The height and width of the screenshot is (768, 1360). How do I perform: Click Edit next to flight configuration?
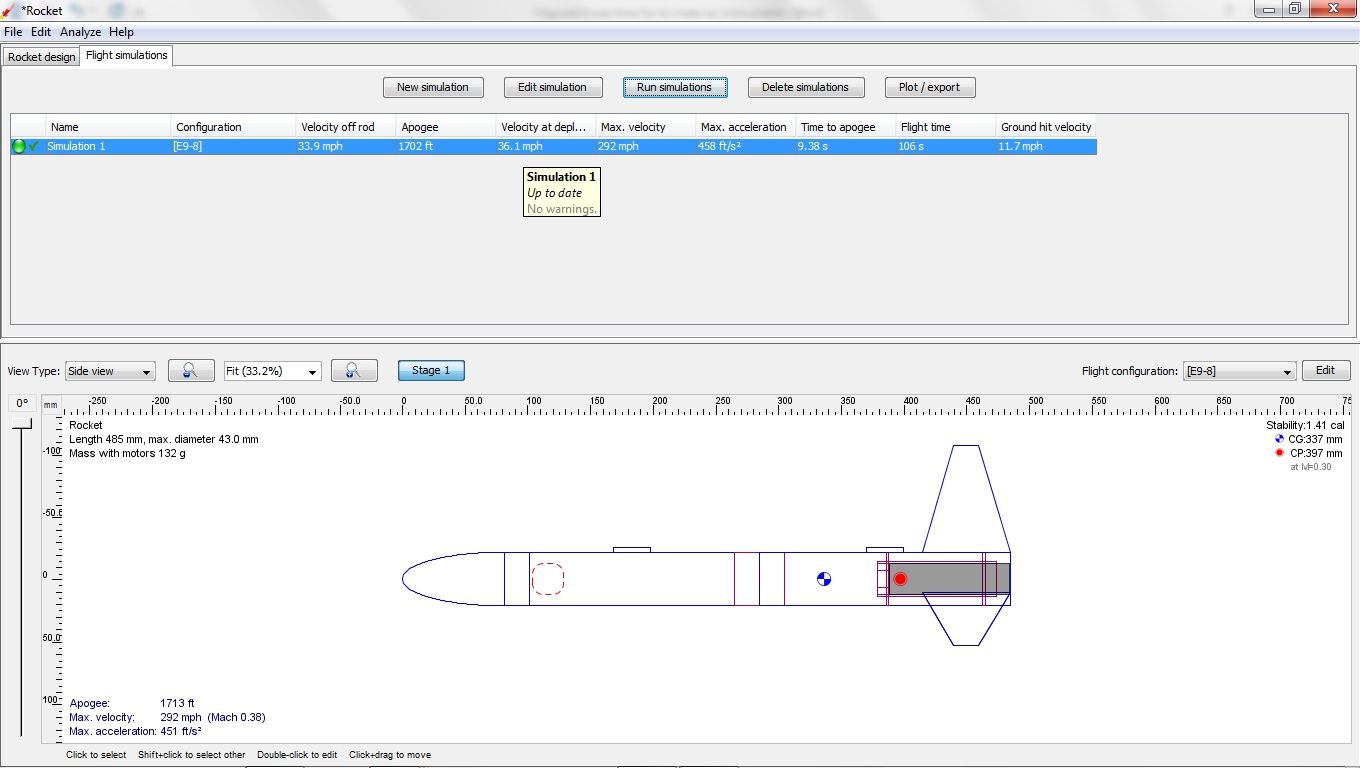(x=1326, y=370)
